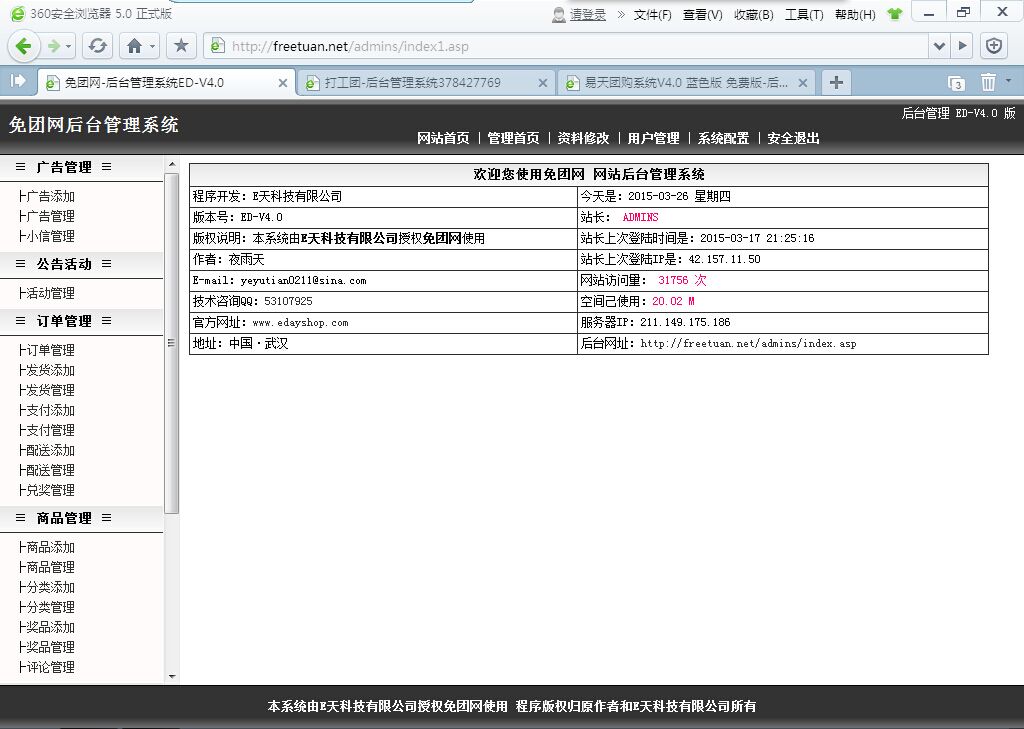The width and height of the screenshot is (1024, 729).
Task: Open the forward arrow history dropdown
Action: click(69, 46)
